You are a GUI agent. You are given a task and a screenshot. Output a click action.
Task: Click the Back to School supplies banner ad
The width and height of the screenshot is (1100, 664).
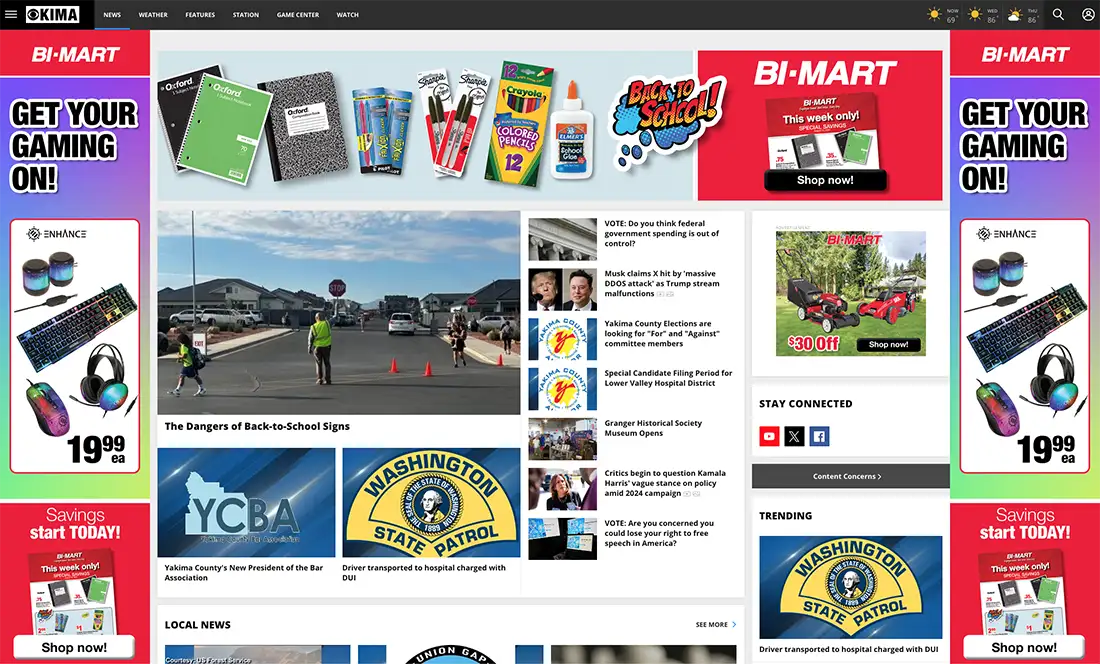[549, 126]
